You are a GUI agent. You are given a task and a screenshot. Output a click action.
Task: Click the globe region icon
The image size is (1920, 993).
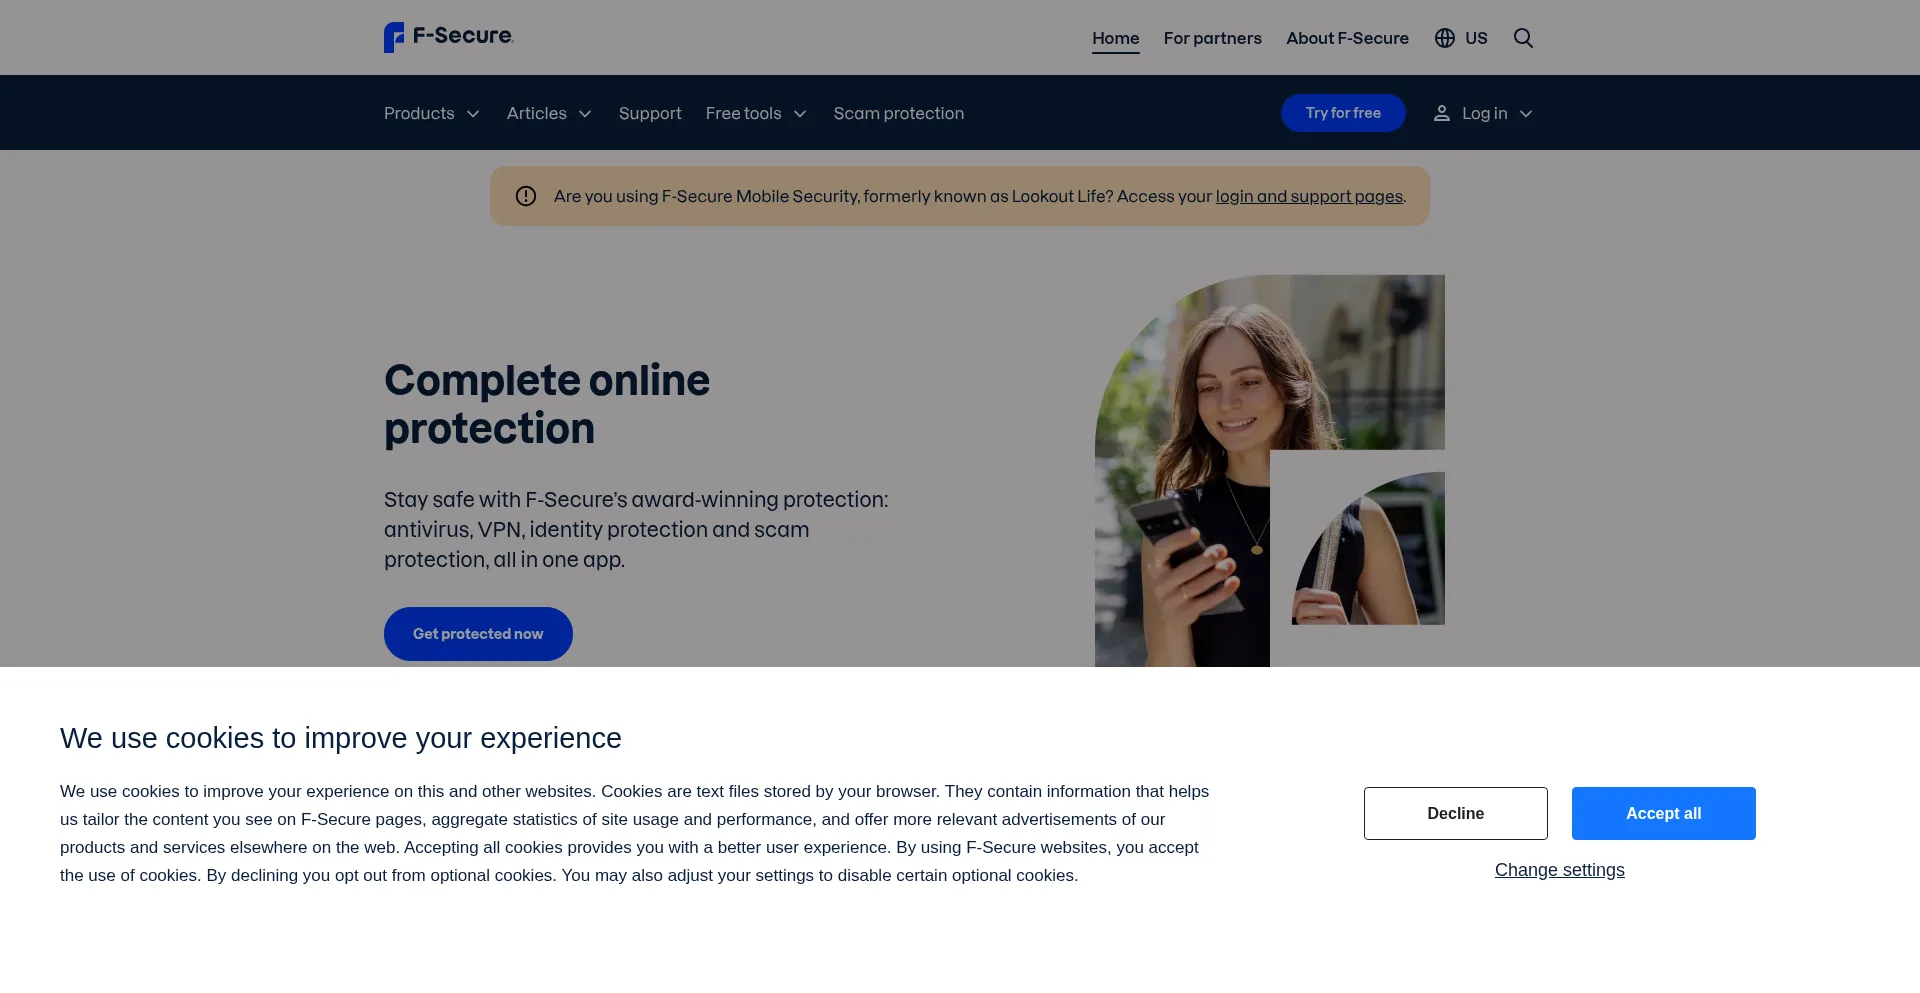(x=1444, y=38)
